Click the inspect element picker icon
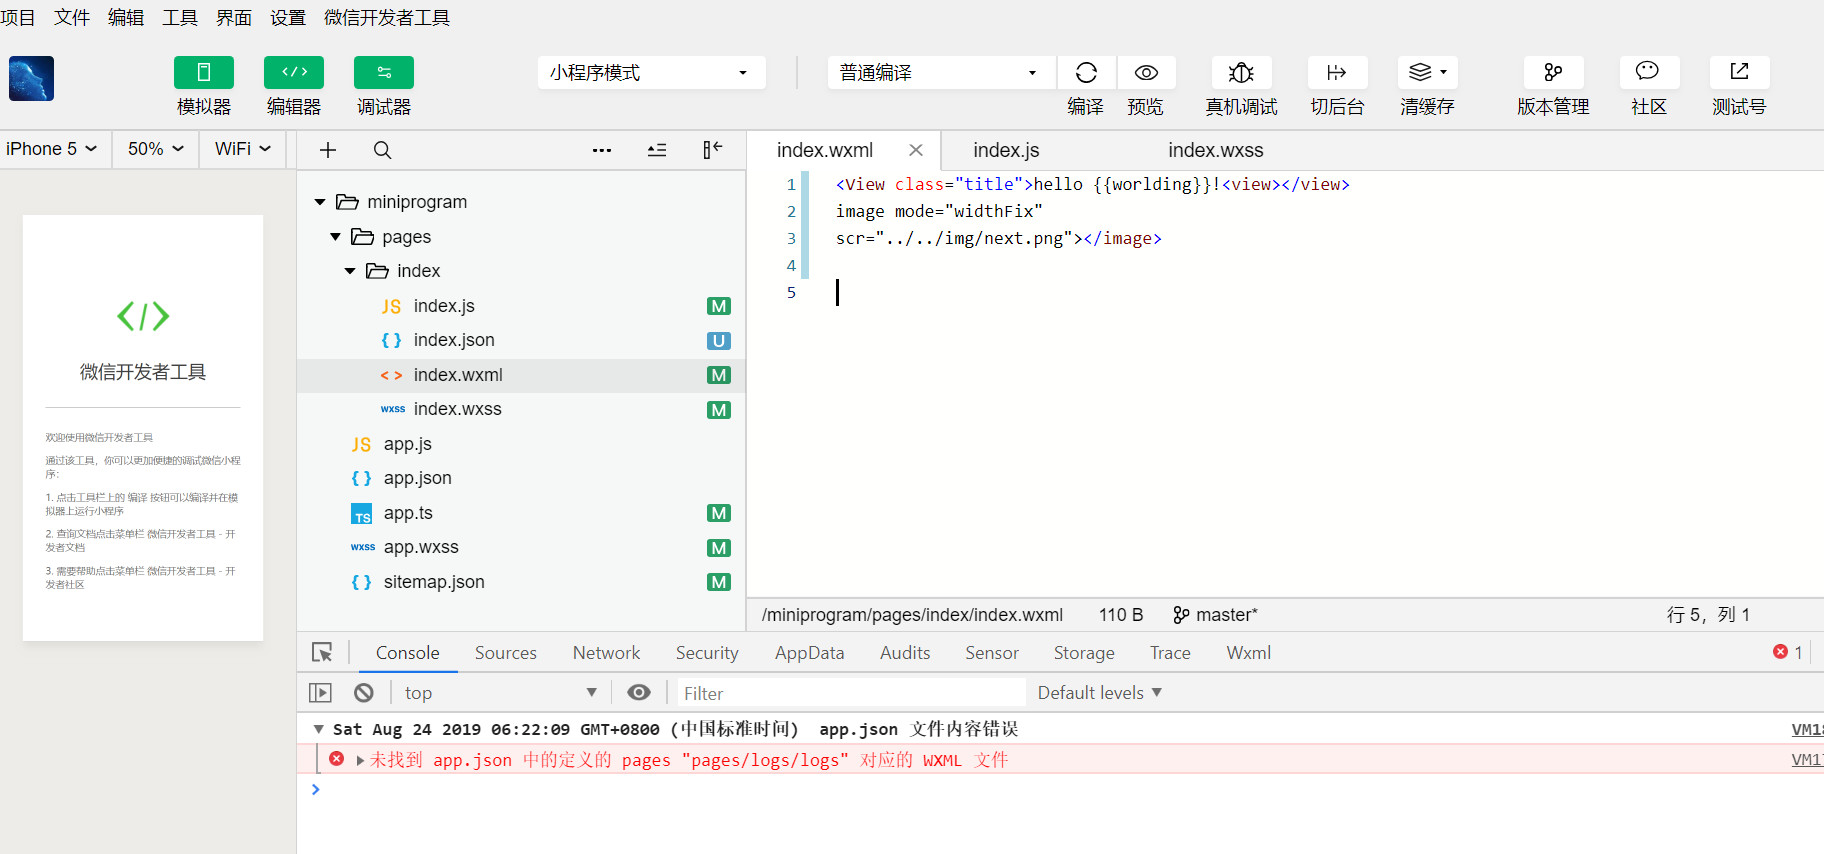Image resolution: width=1824 pixels, height=854 pixels. click(x=322, y=653)
